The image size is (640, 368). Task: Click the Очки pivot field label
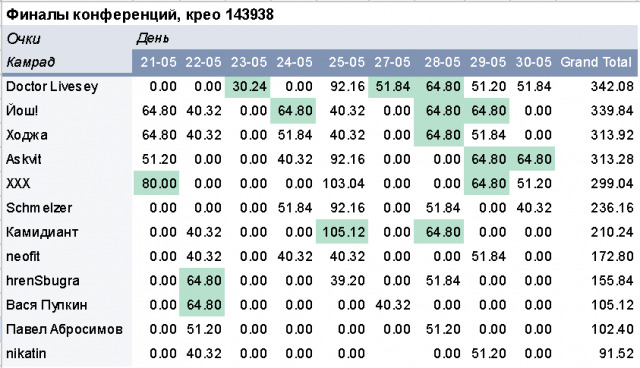pos(23,39)
